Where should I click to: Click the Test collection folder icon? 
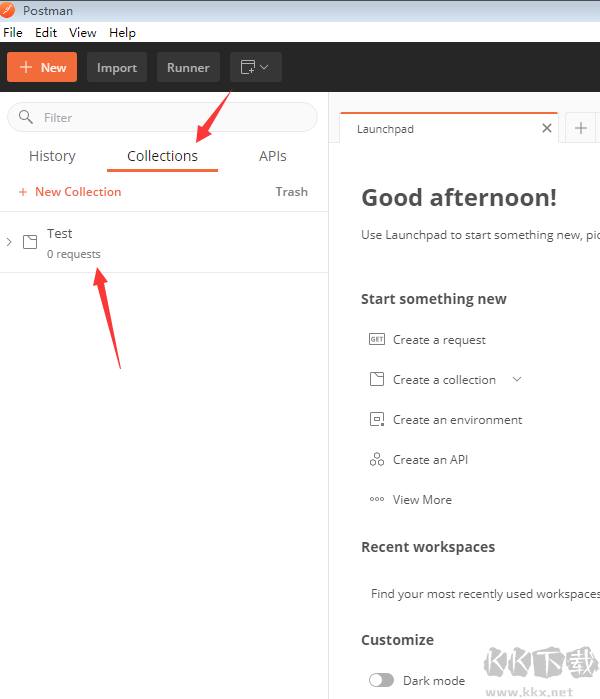point(30,242)
